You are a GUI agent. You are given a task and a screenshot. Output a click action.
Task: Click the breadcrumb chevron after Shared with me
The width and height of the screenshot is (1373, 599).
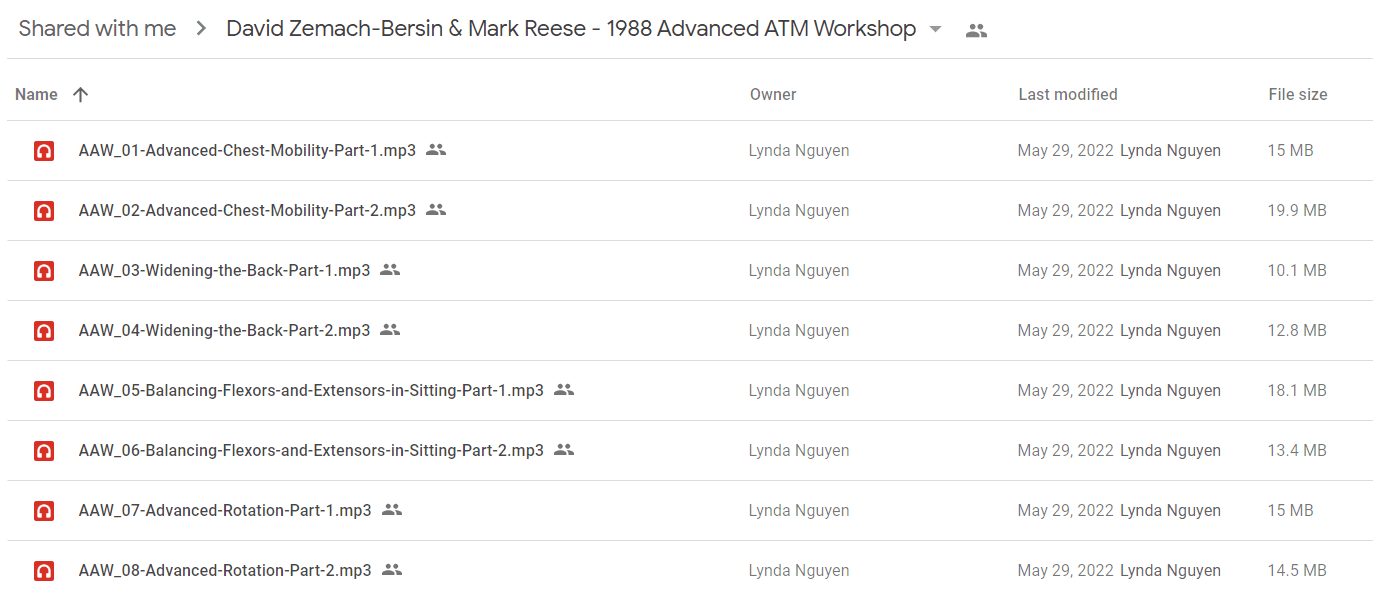point(201,29)
